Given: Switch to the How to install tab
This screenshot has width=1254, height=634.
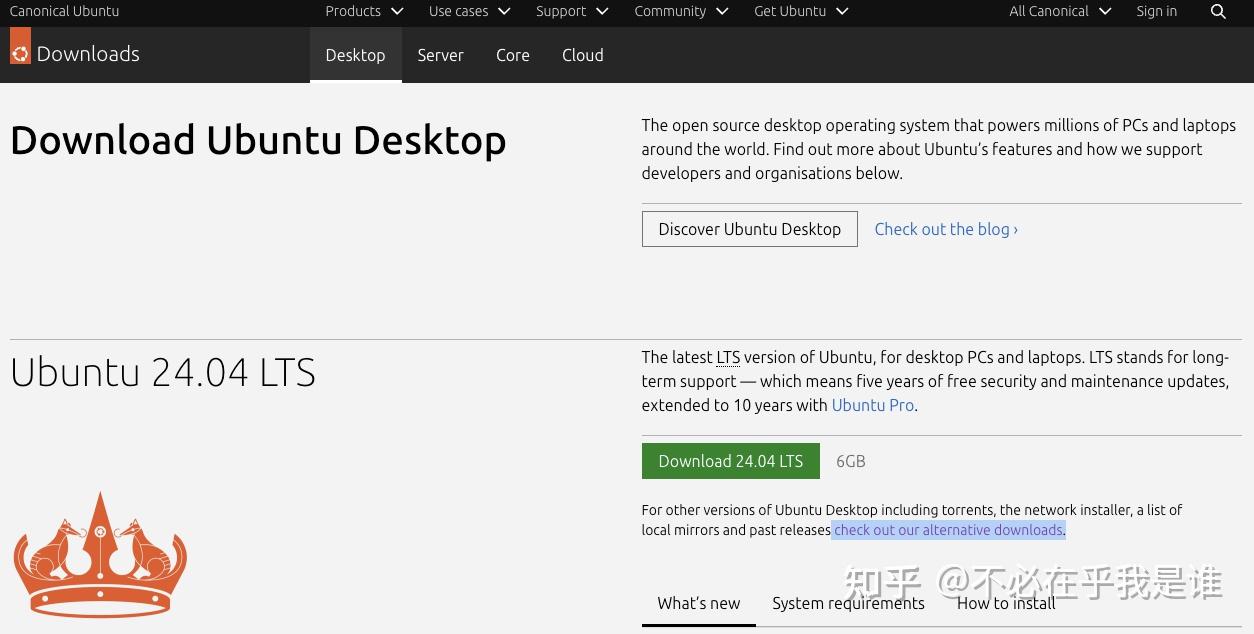Looking at the screenshot, I should click(1006, 603).
